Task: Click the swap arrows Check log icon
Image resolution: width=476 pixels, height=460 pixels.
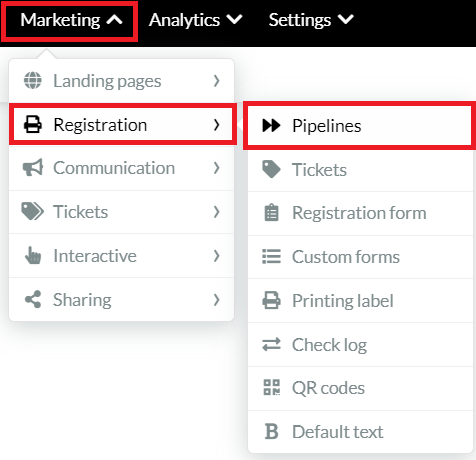Action: click(x=271, y=344)
